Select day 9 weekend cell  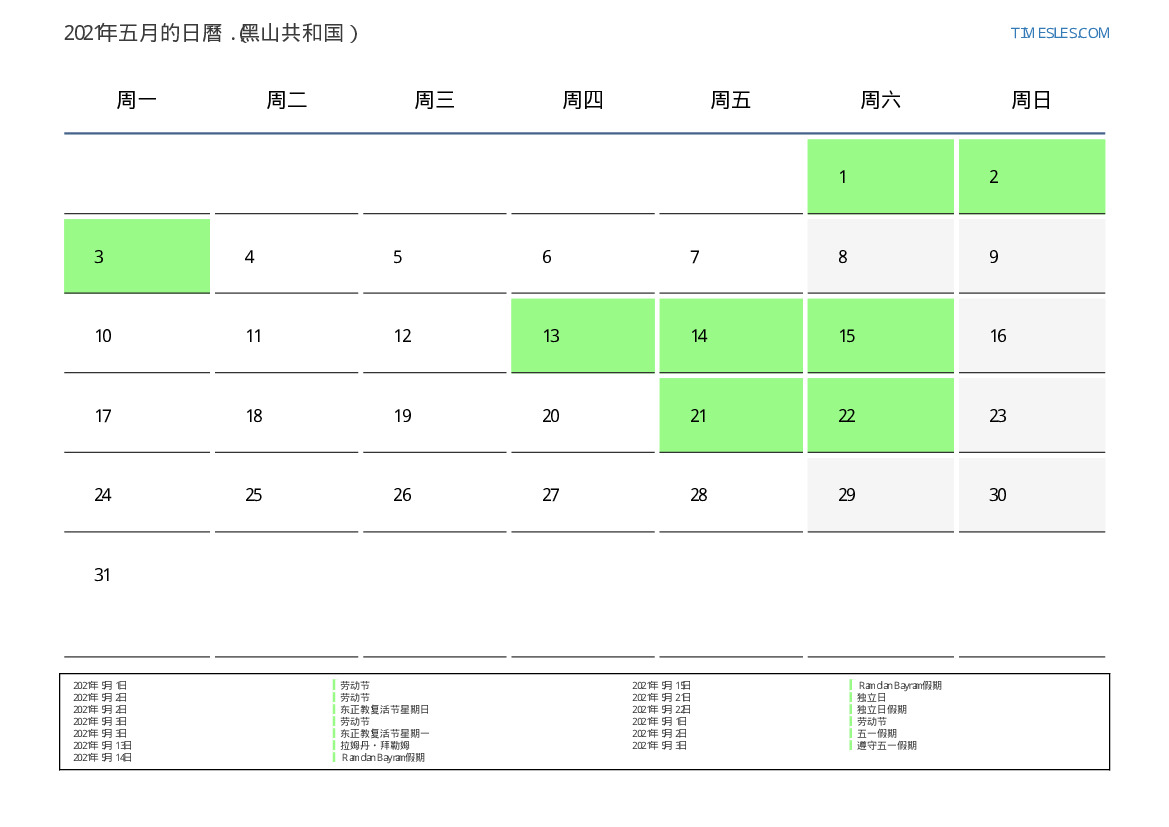[x=1031, y=257]
